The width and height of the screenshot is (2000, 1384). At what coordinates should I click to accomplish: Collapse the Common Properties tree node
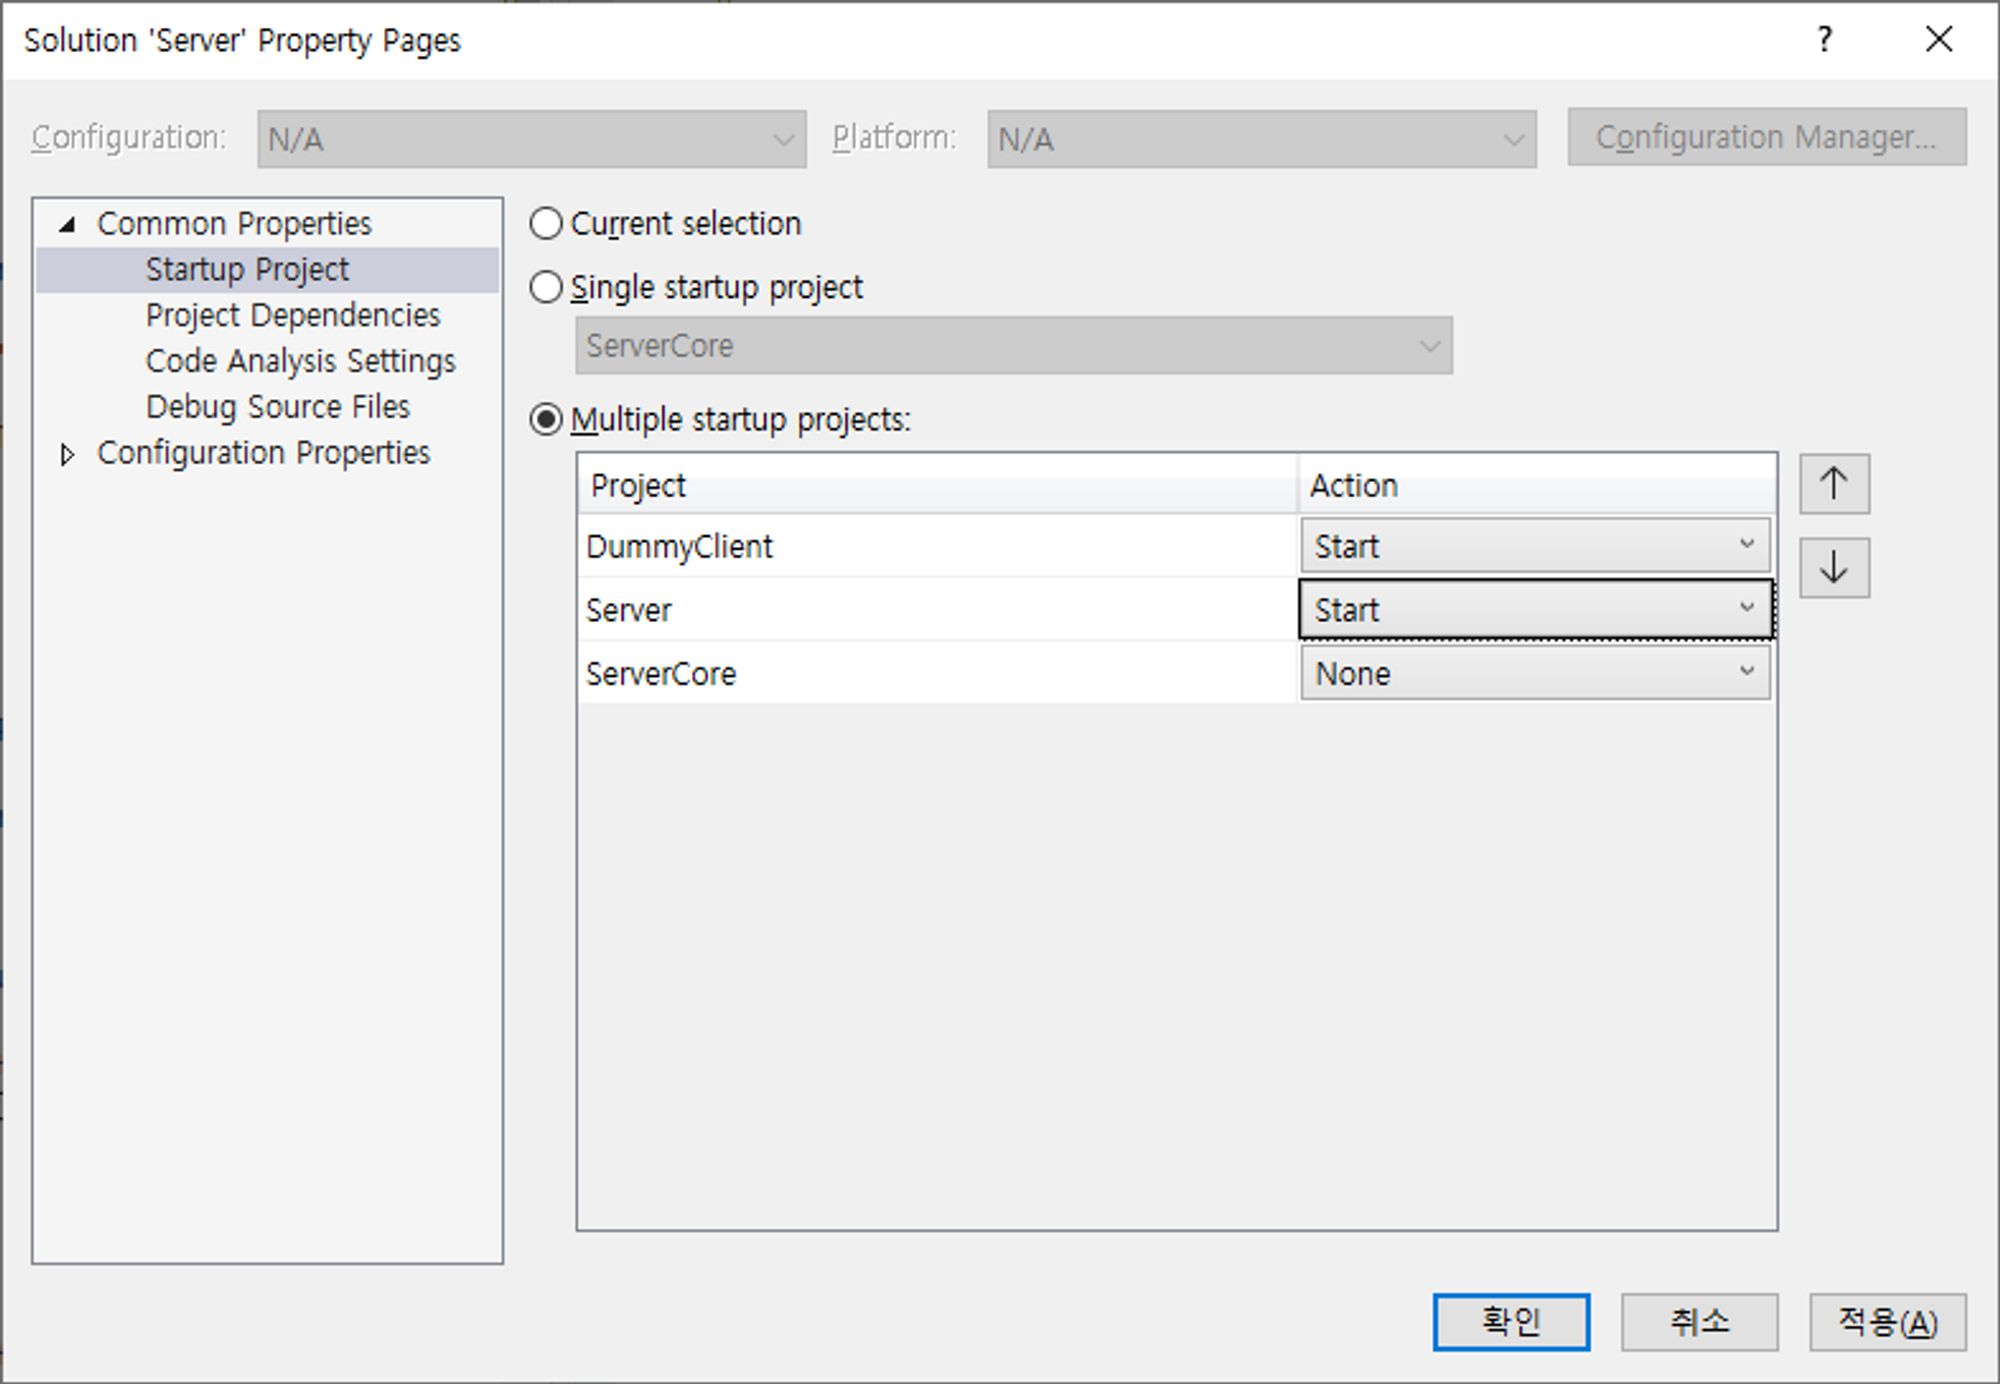point(67,224)
